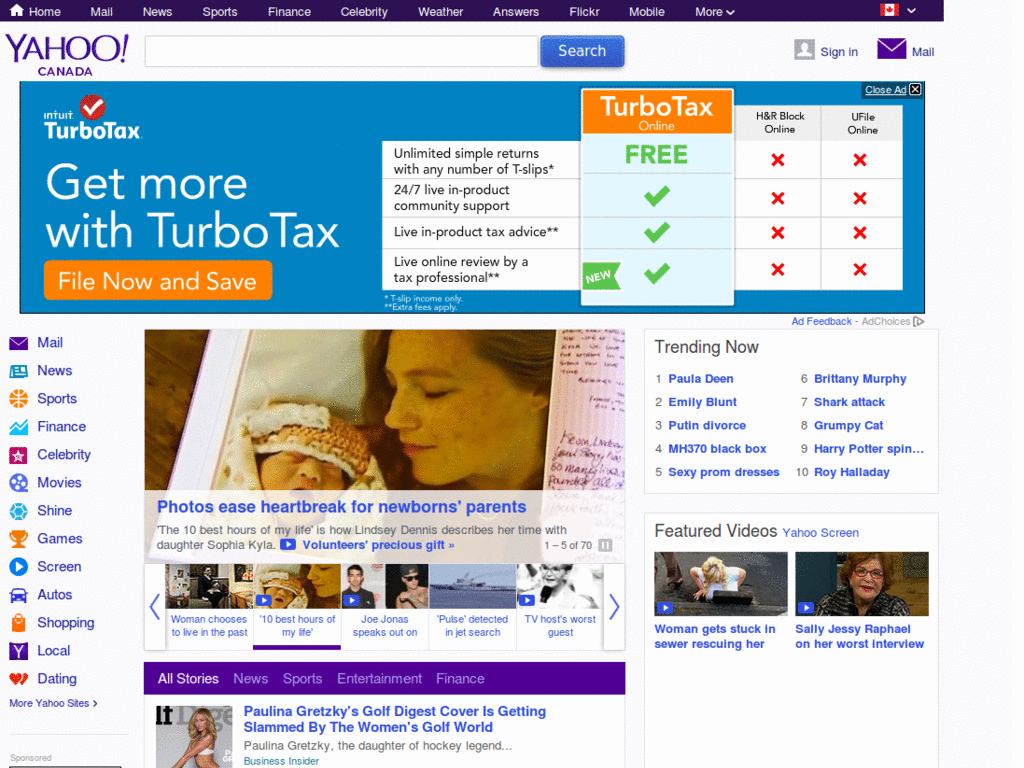Play 'Woman gets stuck in sewer' video
Viewport: 1024px width, 768px height.
pyautogui.click(x=721, y=584)
